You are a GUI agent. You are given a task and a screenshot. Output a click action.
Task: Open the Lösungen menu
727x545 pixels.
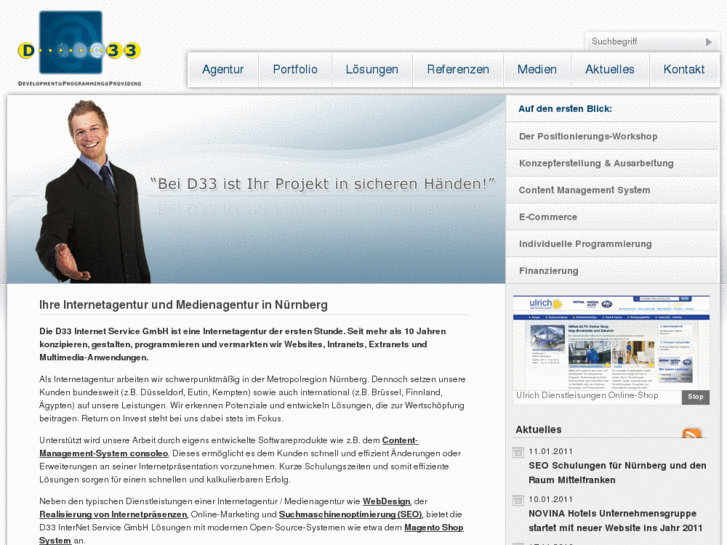point(372,70)
